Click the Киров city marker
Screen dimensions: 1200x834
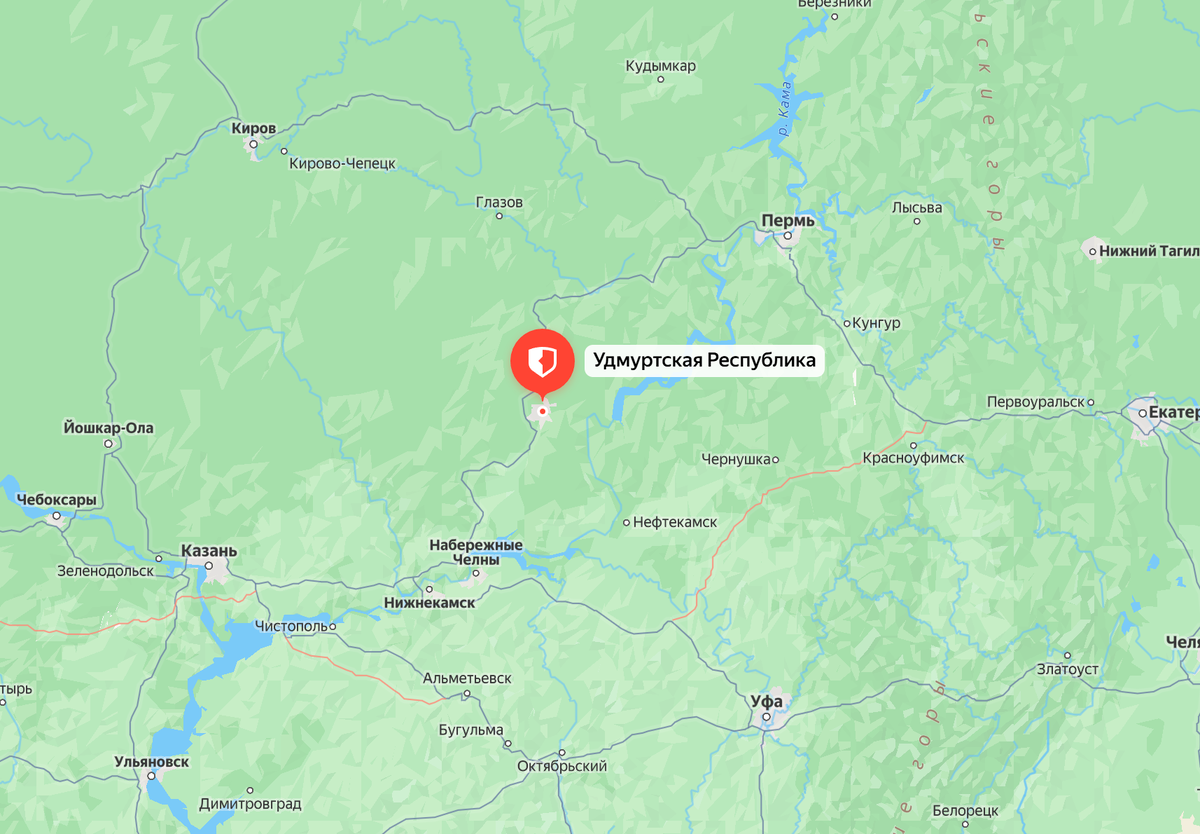(x=254, y=145)
